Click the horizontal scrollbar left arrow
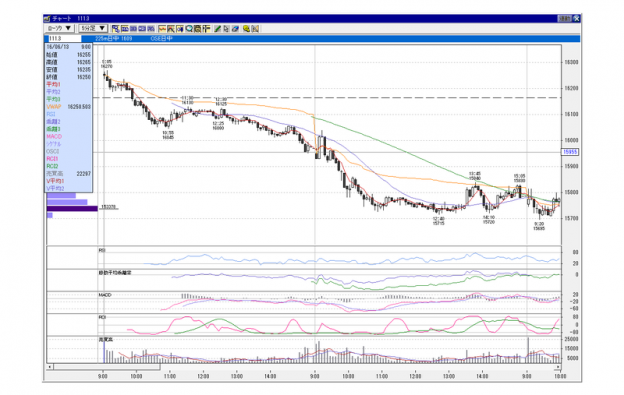 pyautogui.click(x=50, y=367)
